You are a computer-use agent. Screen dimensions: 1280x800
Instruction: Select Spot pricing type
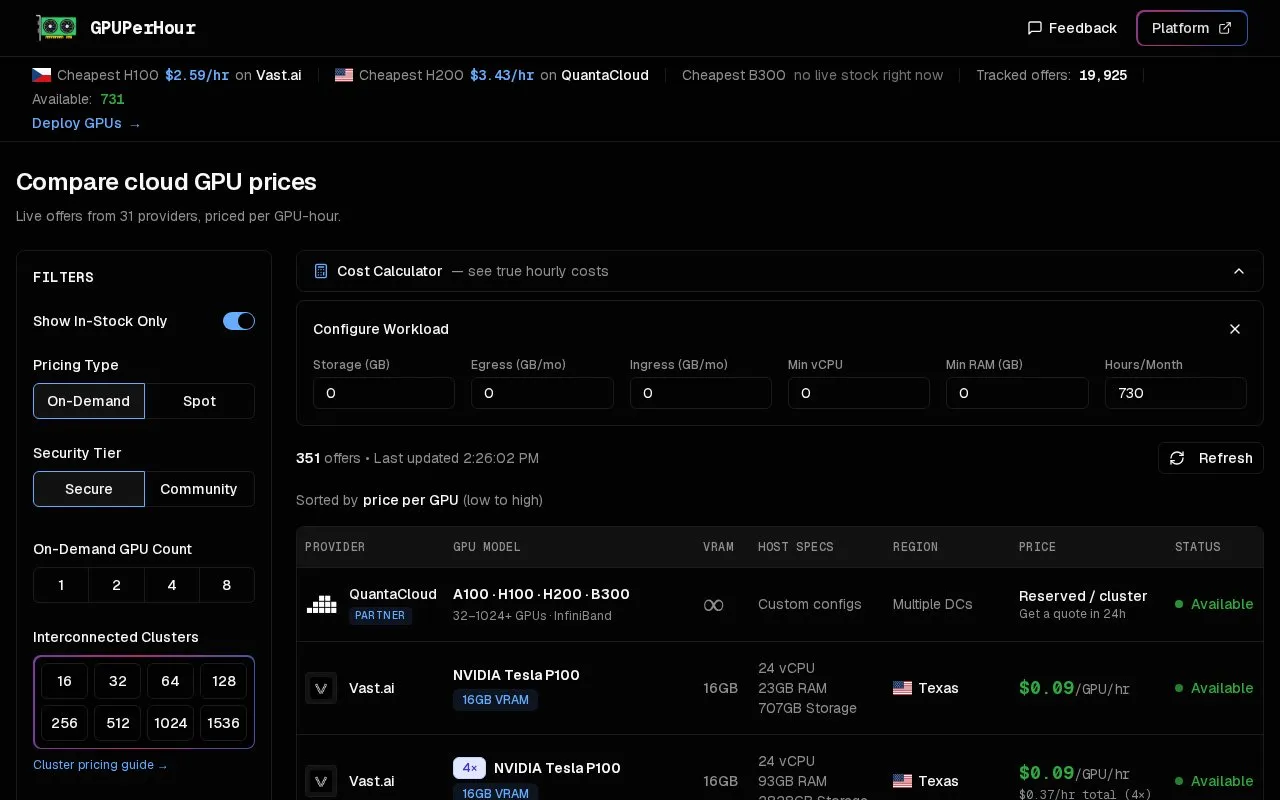click(x=199, y=401)
